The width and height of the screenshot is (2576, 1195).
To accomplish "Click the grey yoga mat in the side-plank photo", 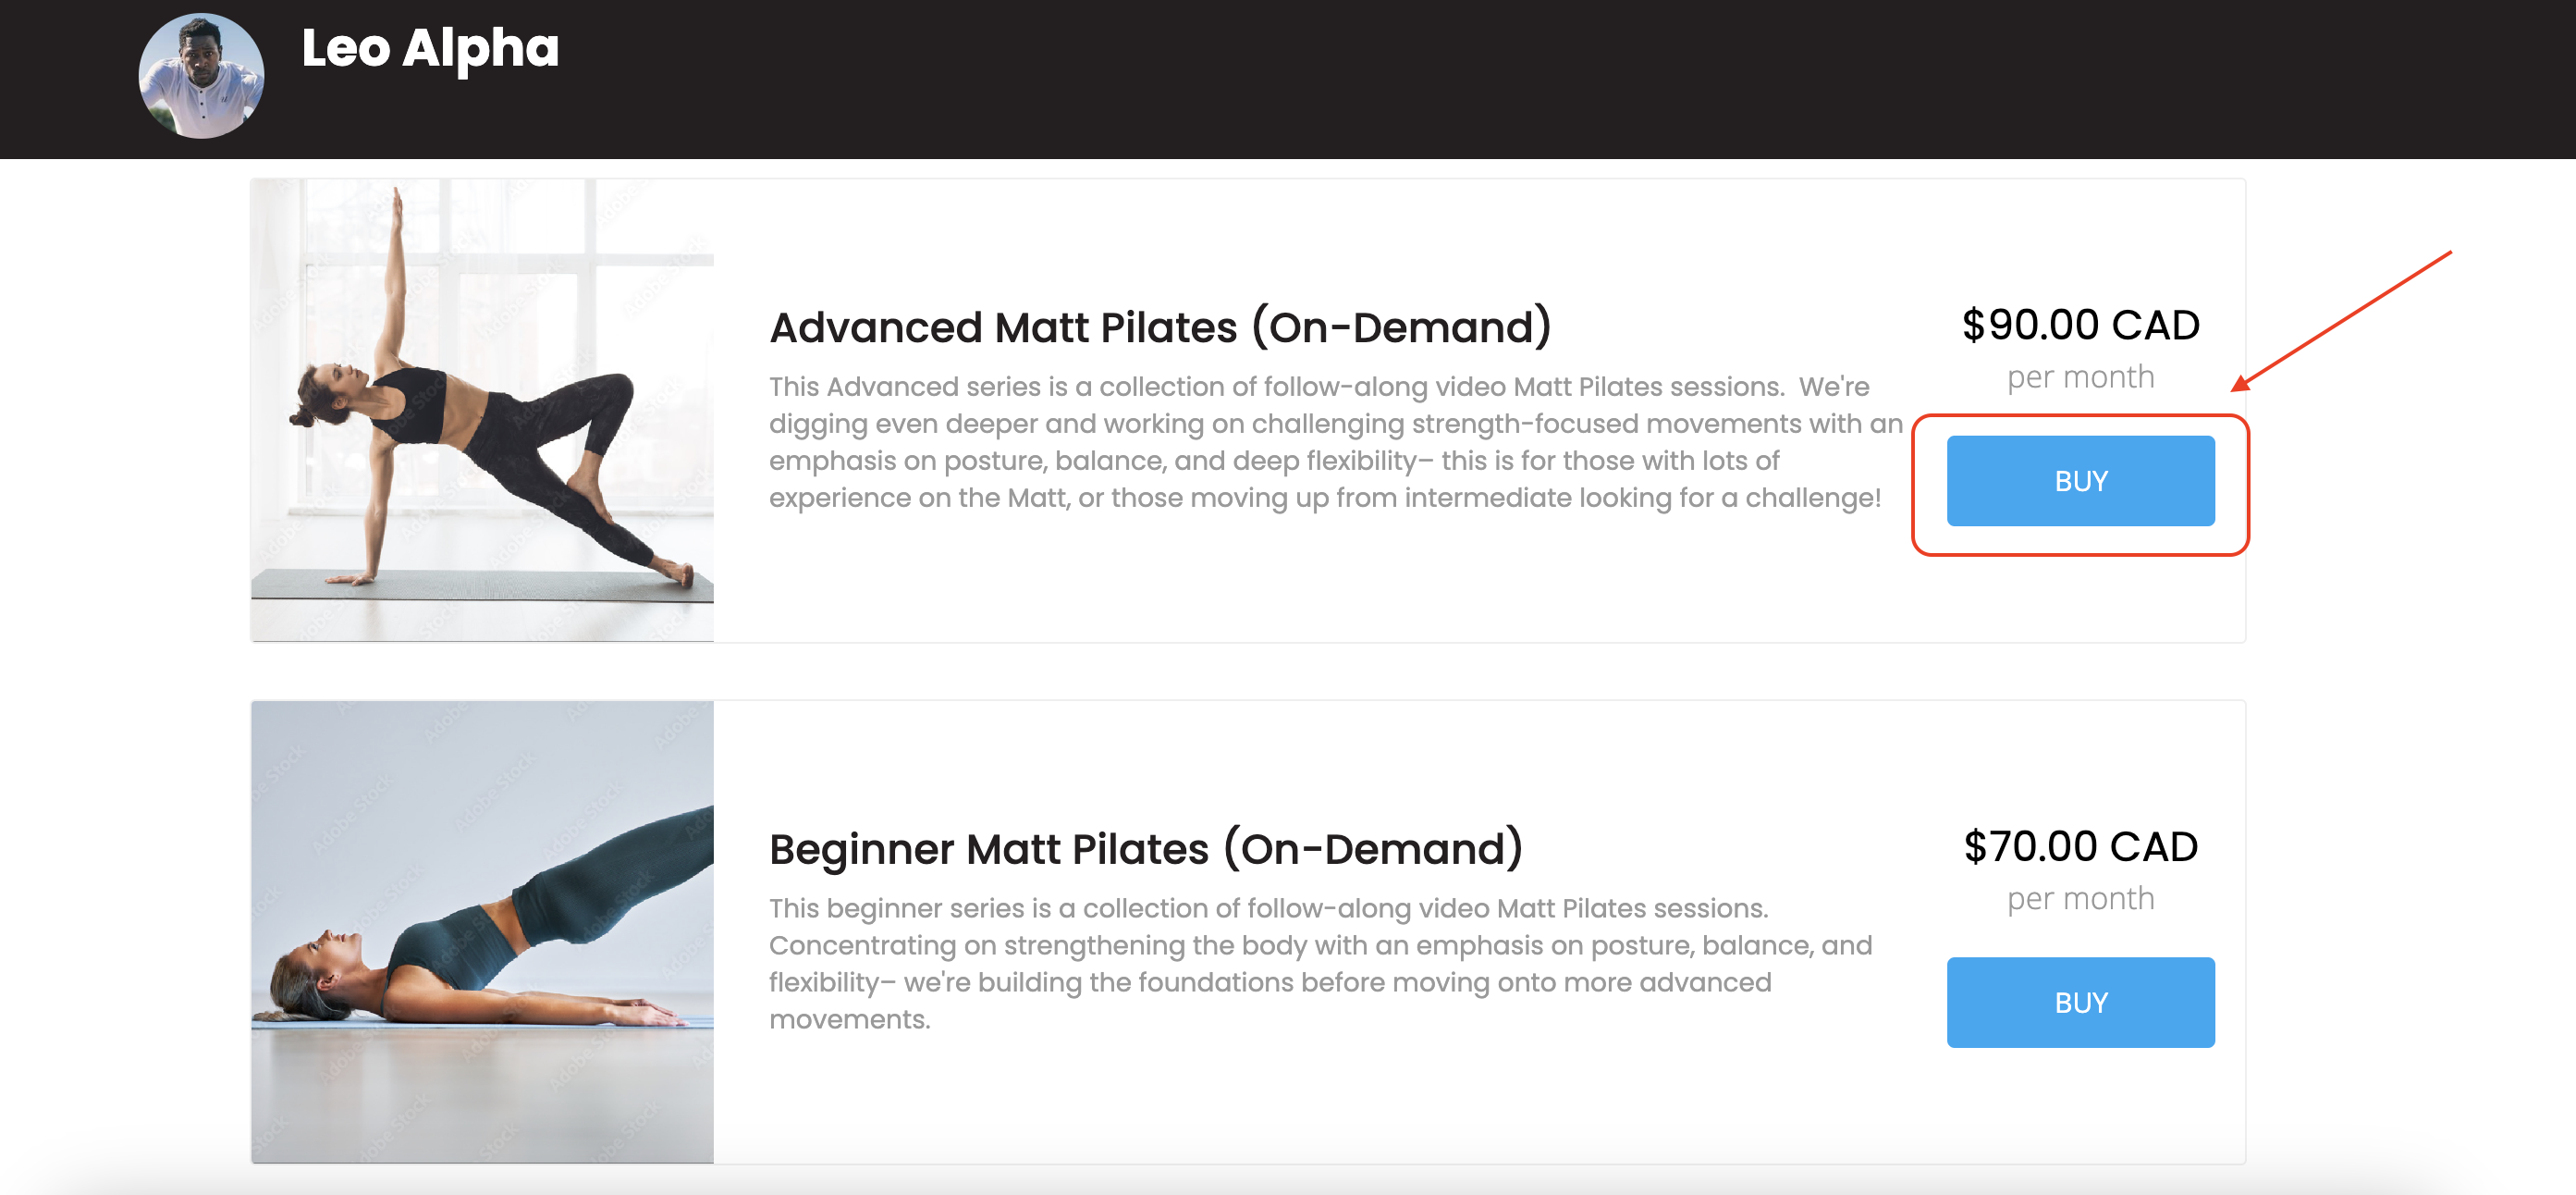I will (480, 583).
